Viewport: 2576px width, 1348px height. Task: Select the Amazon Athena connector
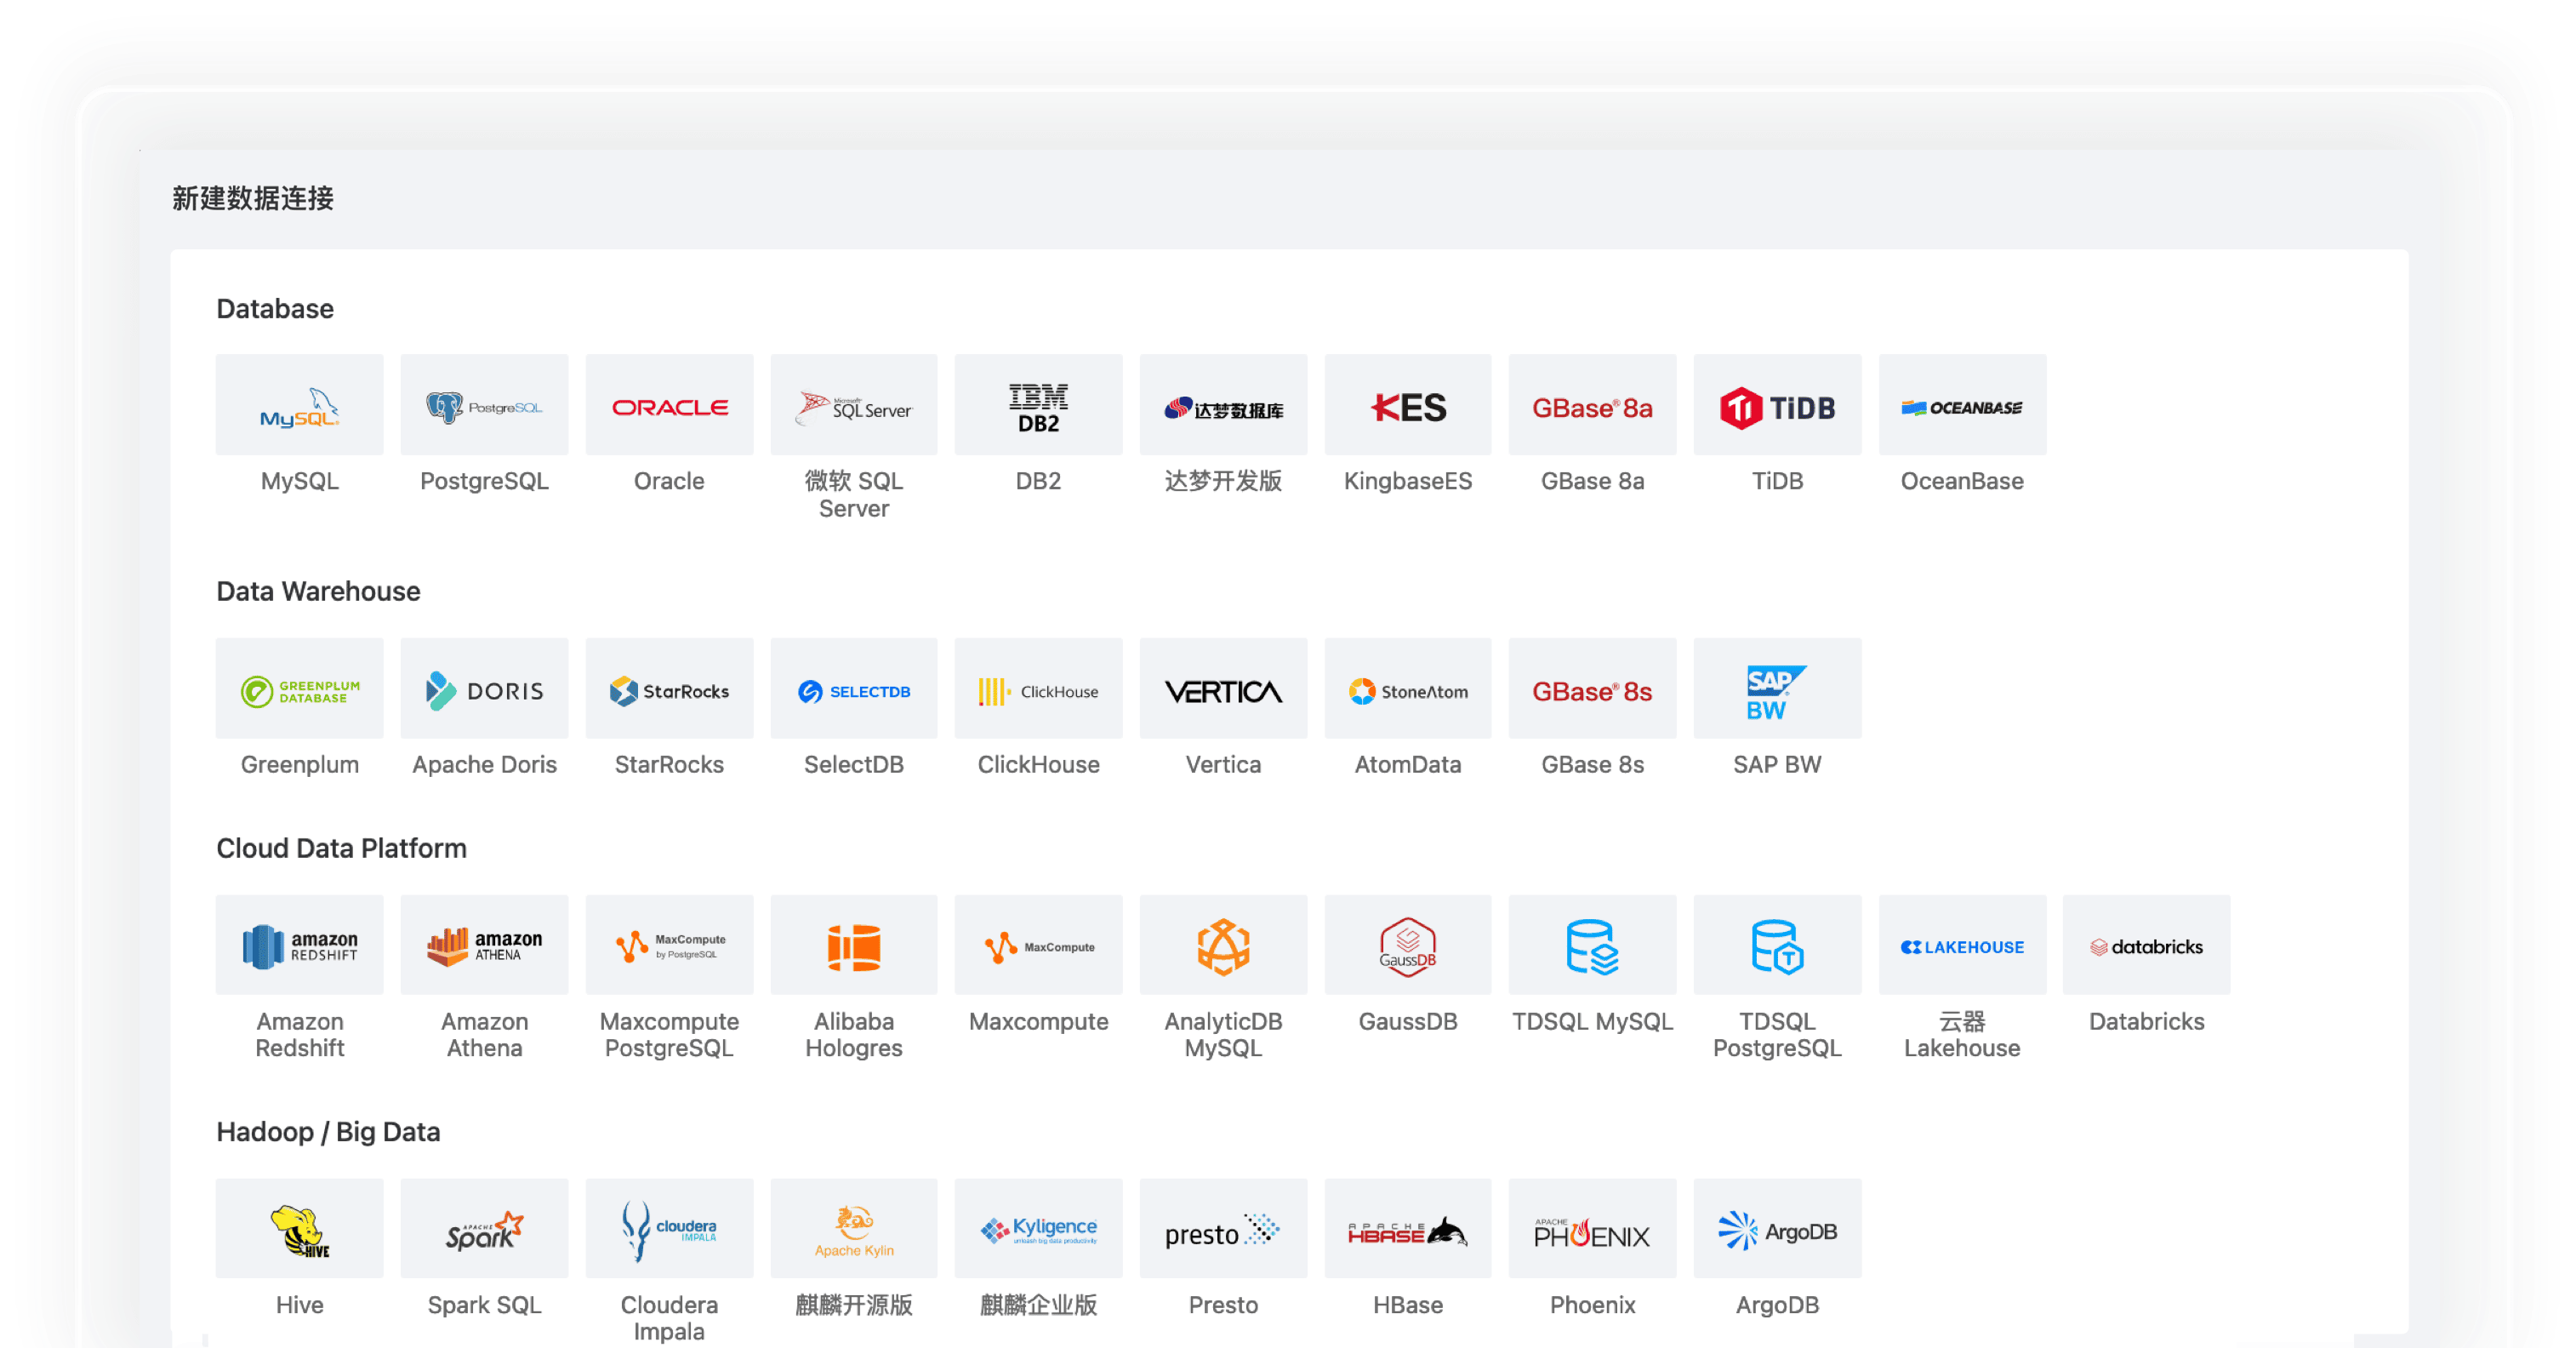point(484,945)
